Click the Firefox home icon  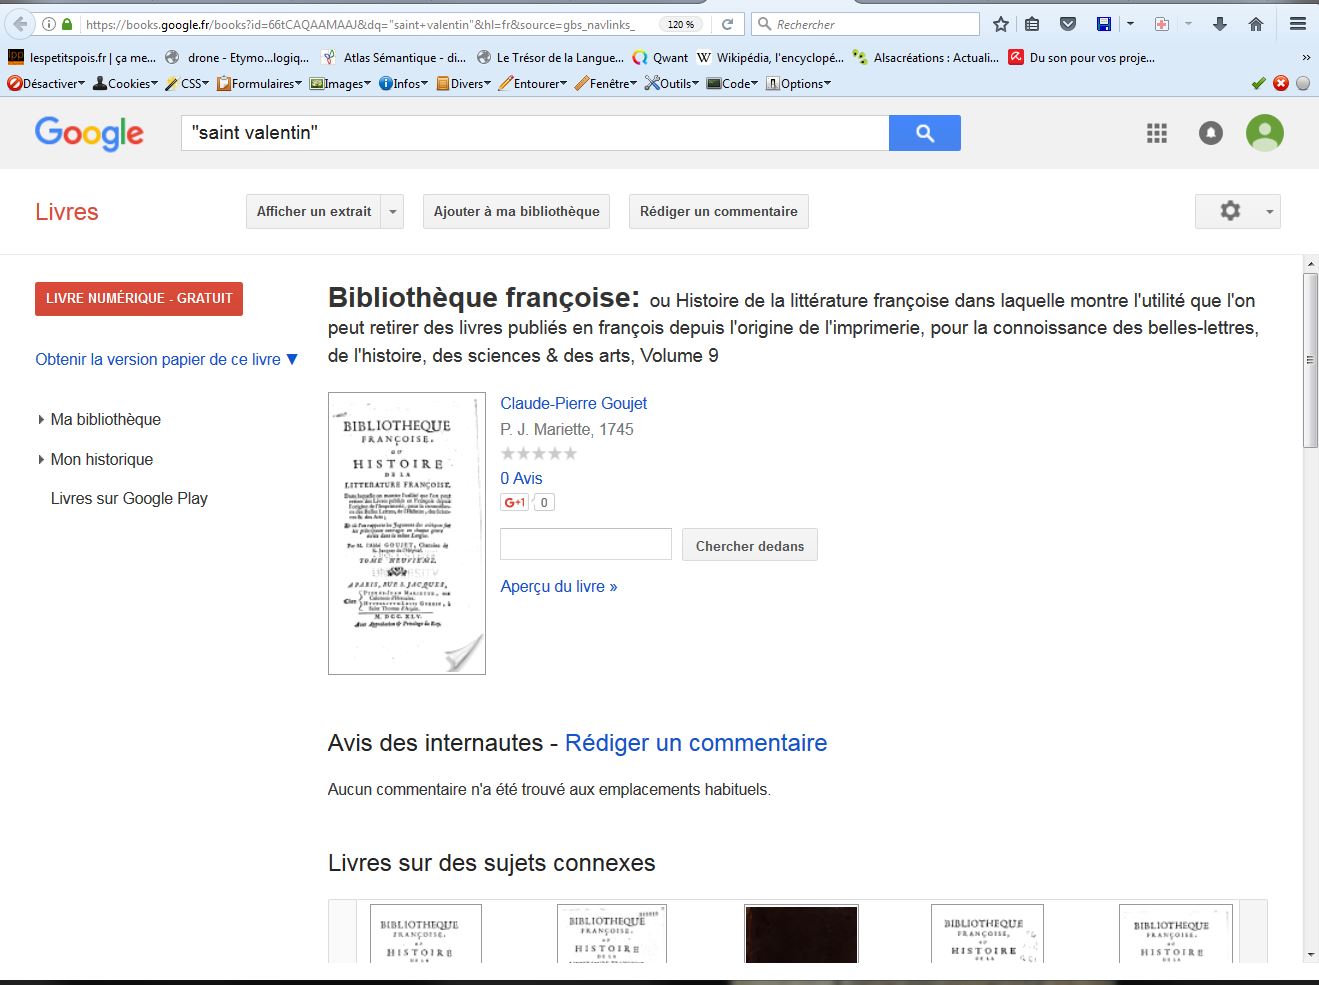tap(1256, 24)
